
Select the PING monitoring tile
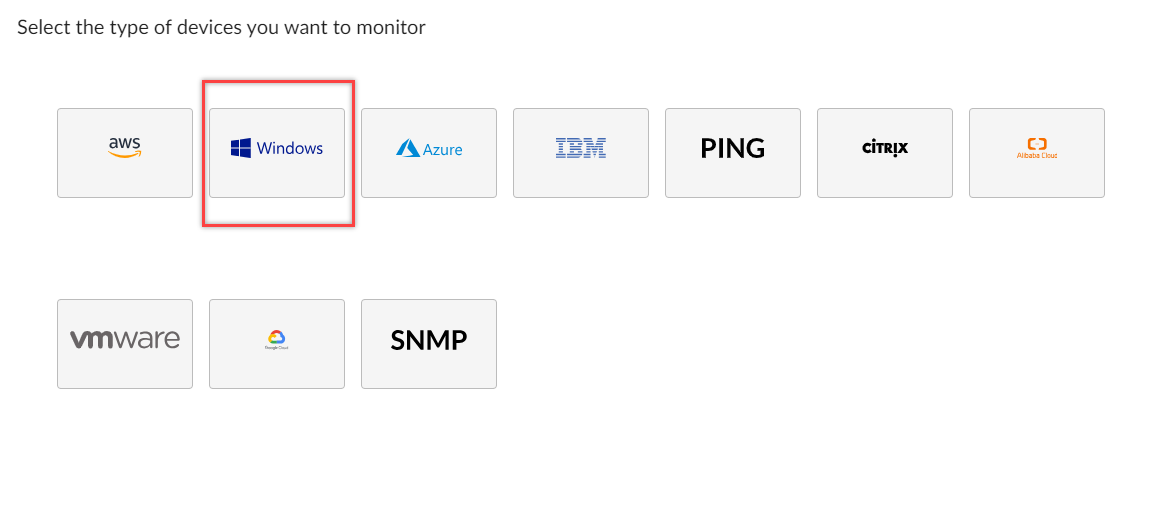[x=733, y=153]
